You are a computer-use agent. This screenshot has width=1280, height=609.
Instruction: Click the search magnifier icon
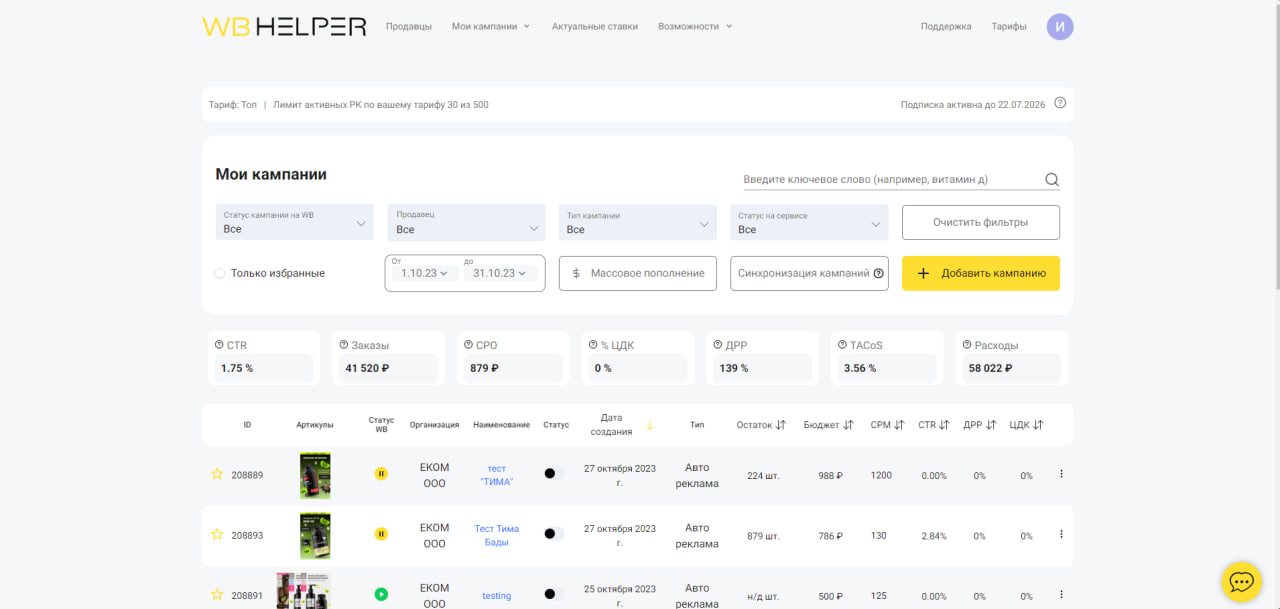(1052, 180)
